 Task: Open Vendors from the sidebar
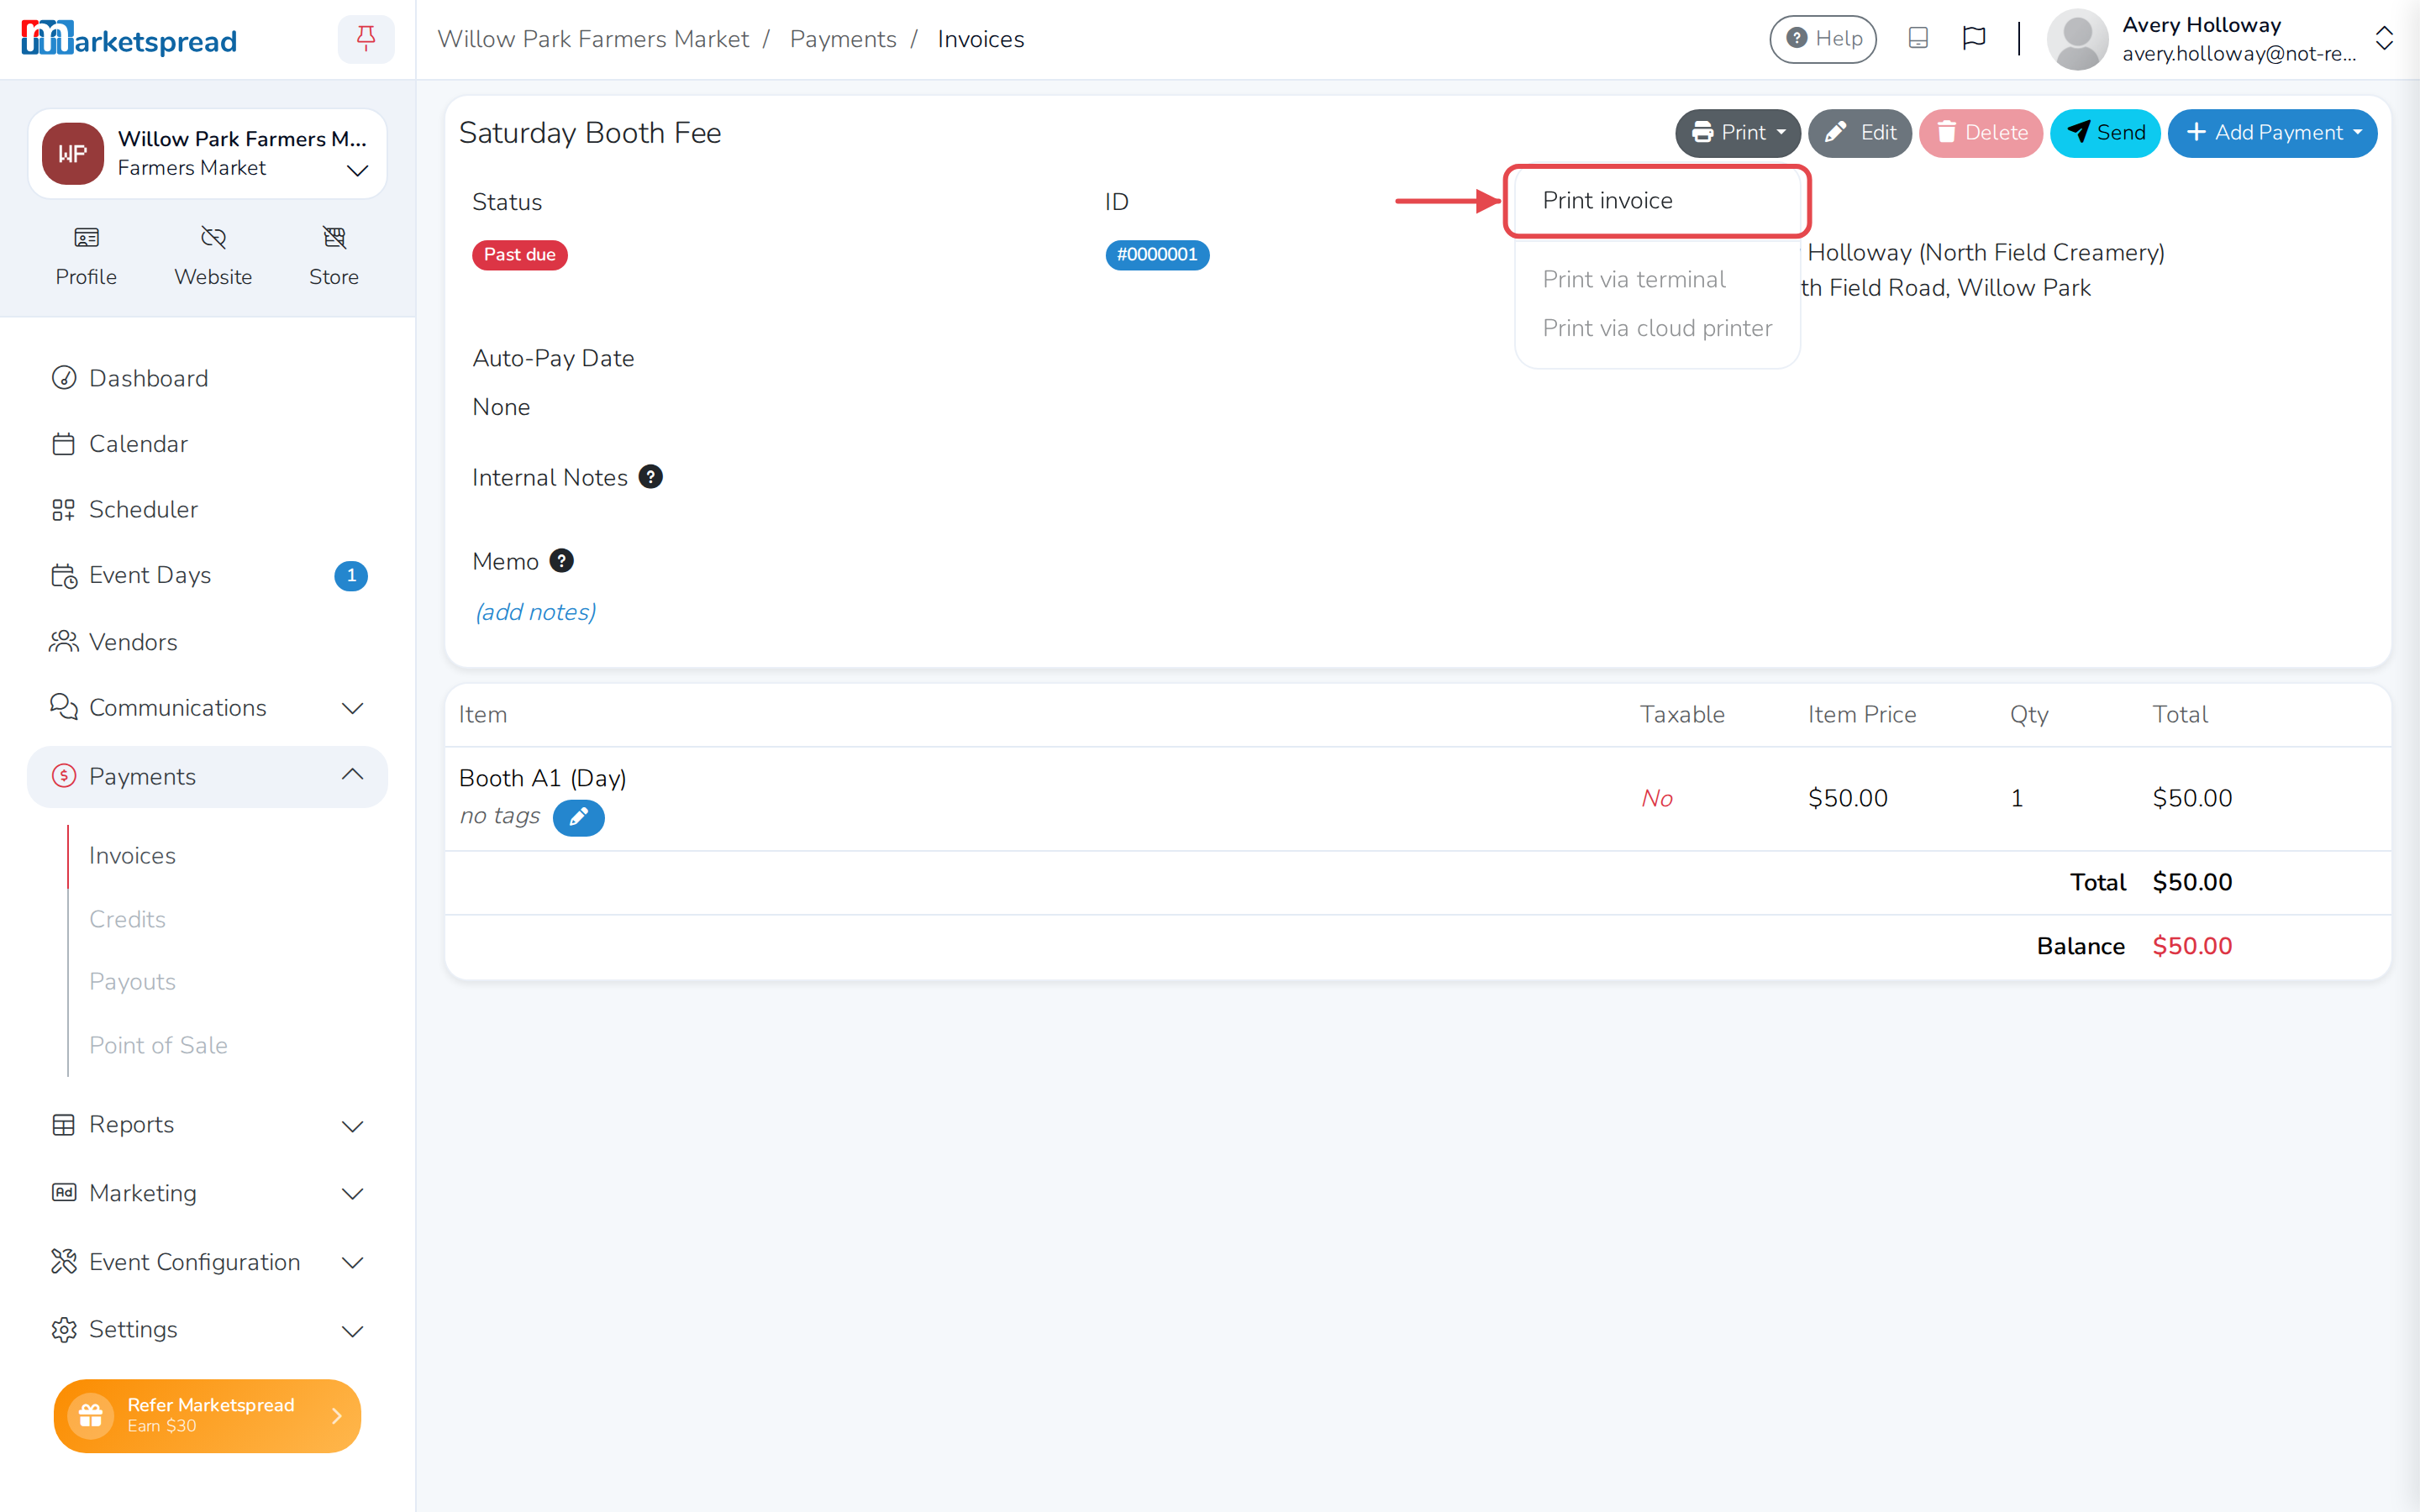pyautogui.click(x=207, y=642)
